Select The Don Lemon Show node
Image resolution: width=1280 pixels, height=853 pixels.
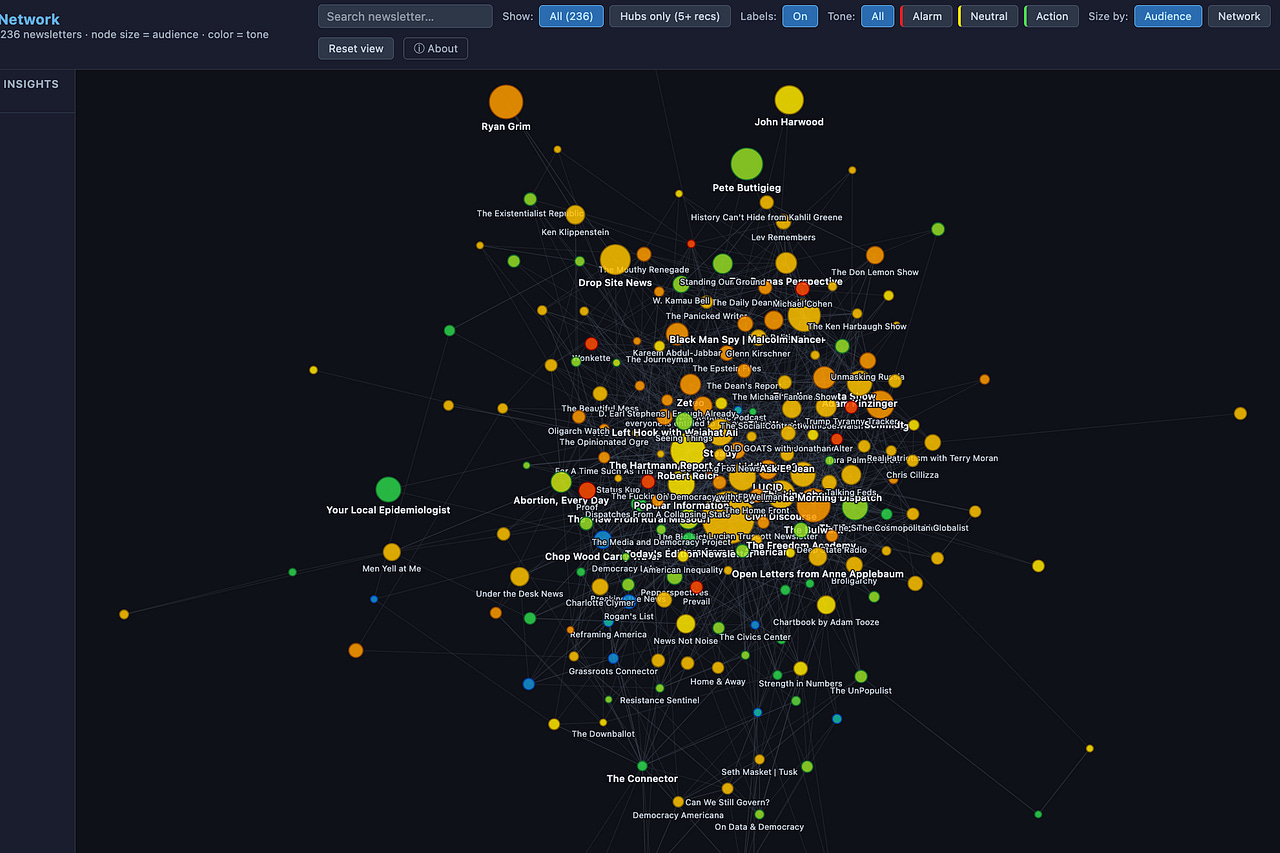(875, 255)
